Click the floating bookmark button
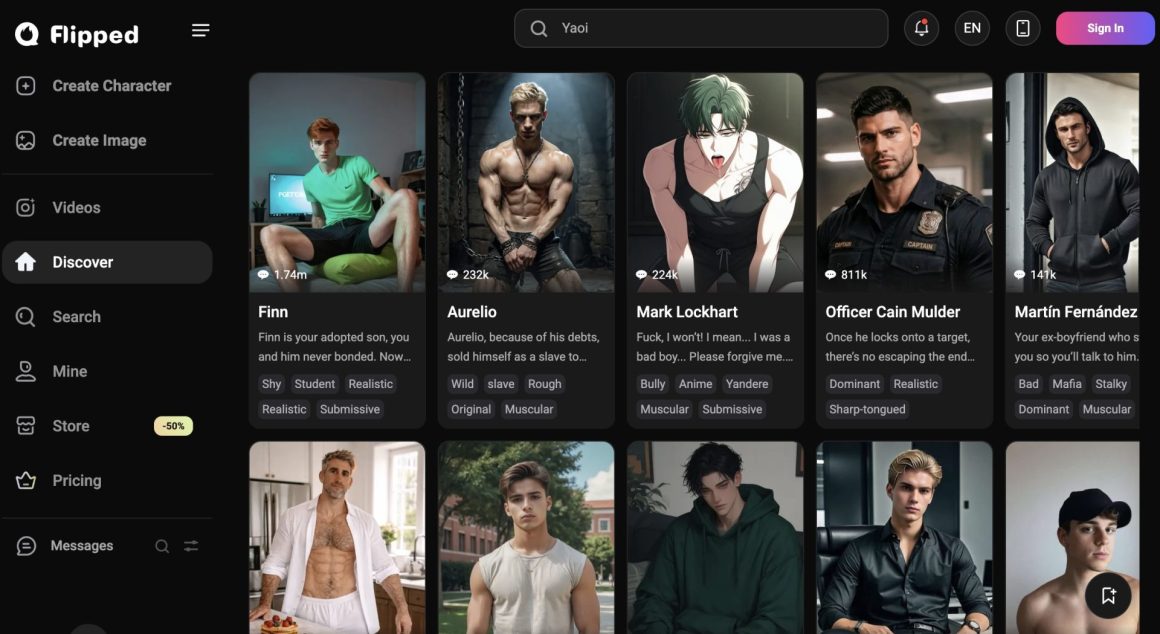 (x=1107, y=596)
